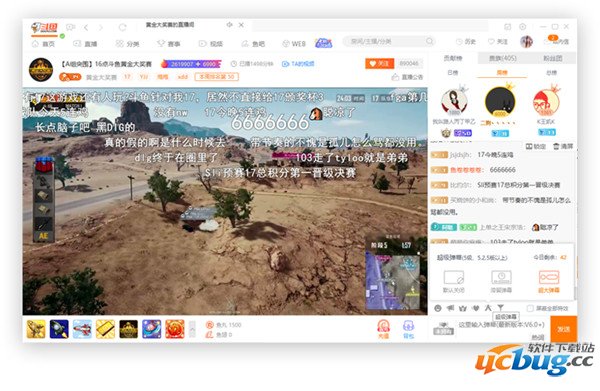Send the red-and-white plane gift

click(82, 329)
